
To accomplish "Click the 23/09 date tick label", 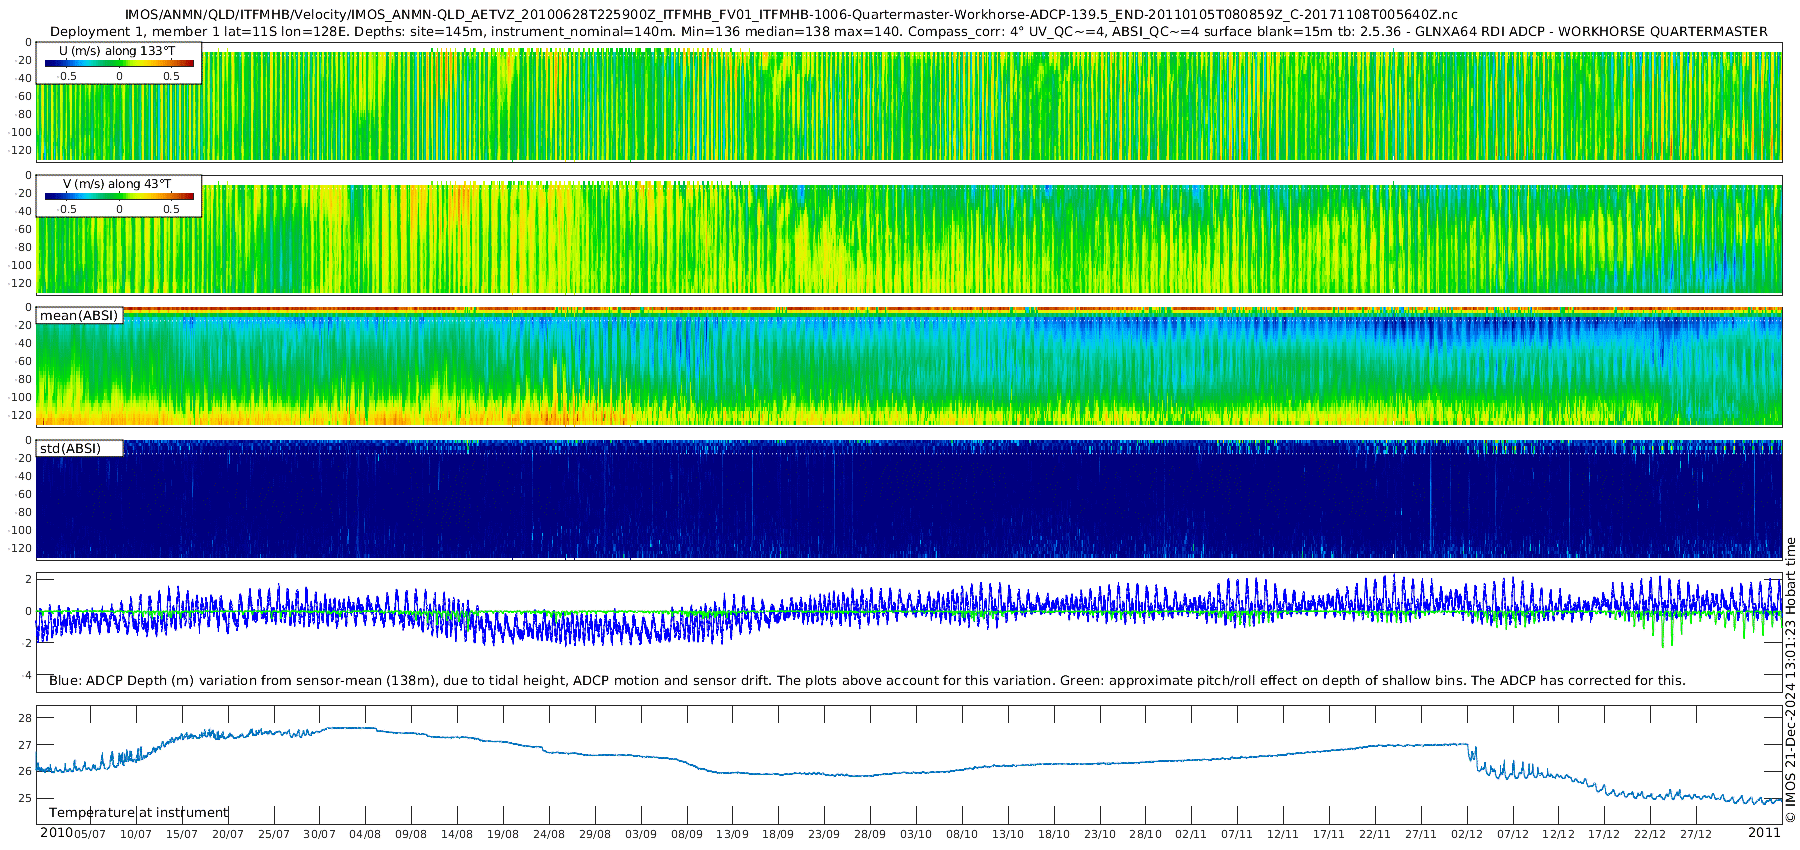I will click(x=824, y=834).
